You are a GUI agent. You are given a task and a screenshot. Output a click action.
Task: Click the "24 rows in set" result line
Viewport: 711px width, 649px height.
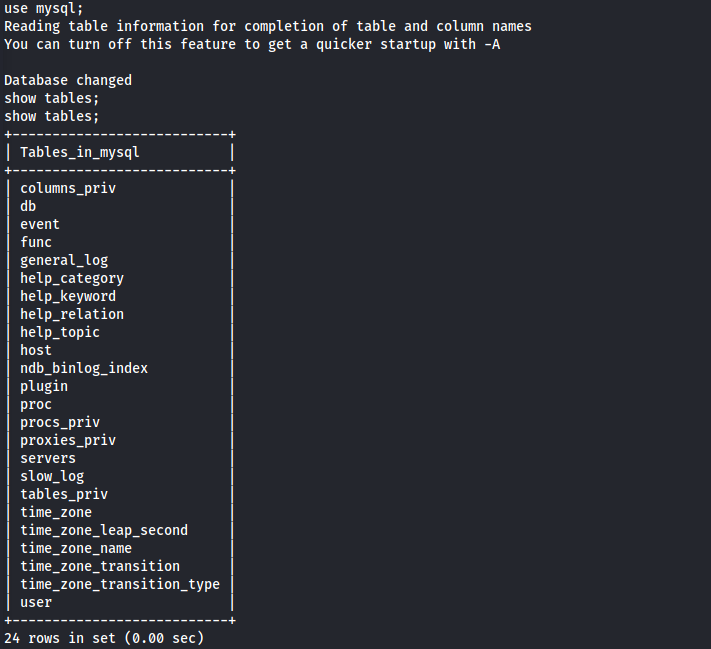coord(104,638)
